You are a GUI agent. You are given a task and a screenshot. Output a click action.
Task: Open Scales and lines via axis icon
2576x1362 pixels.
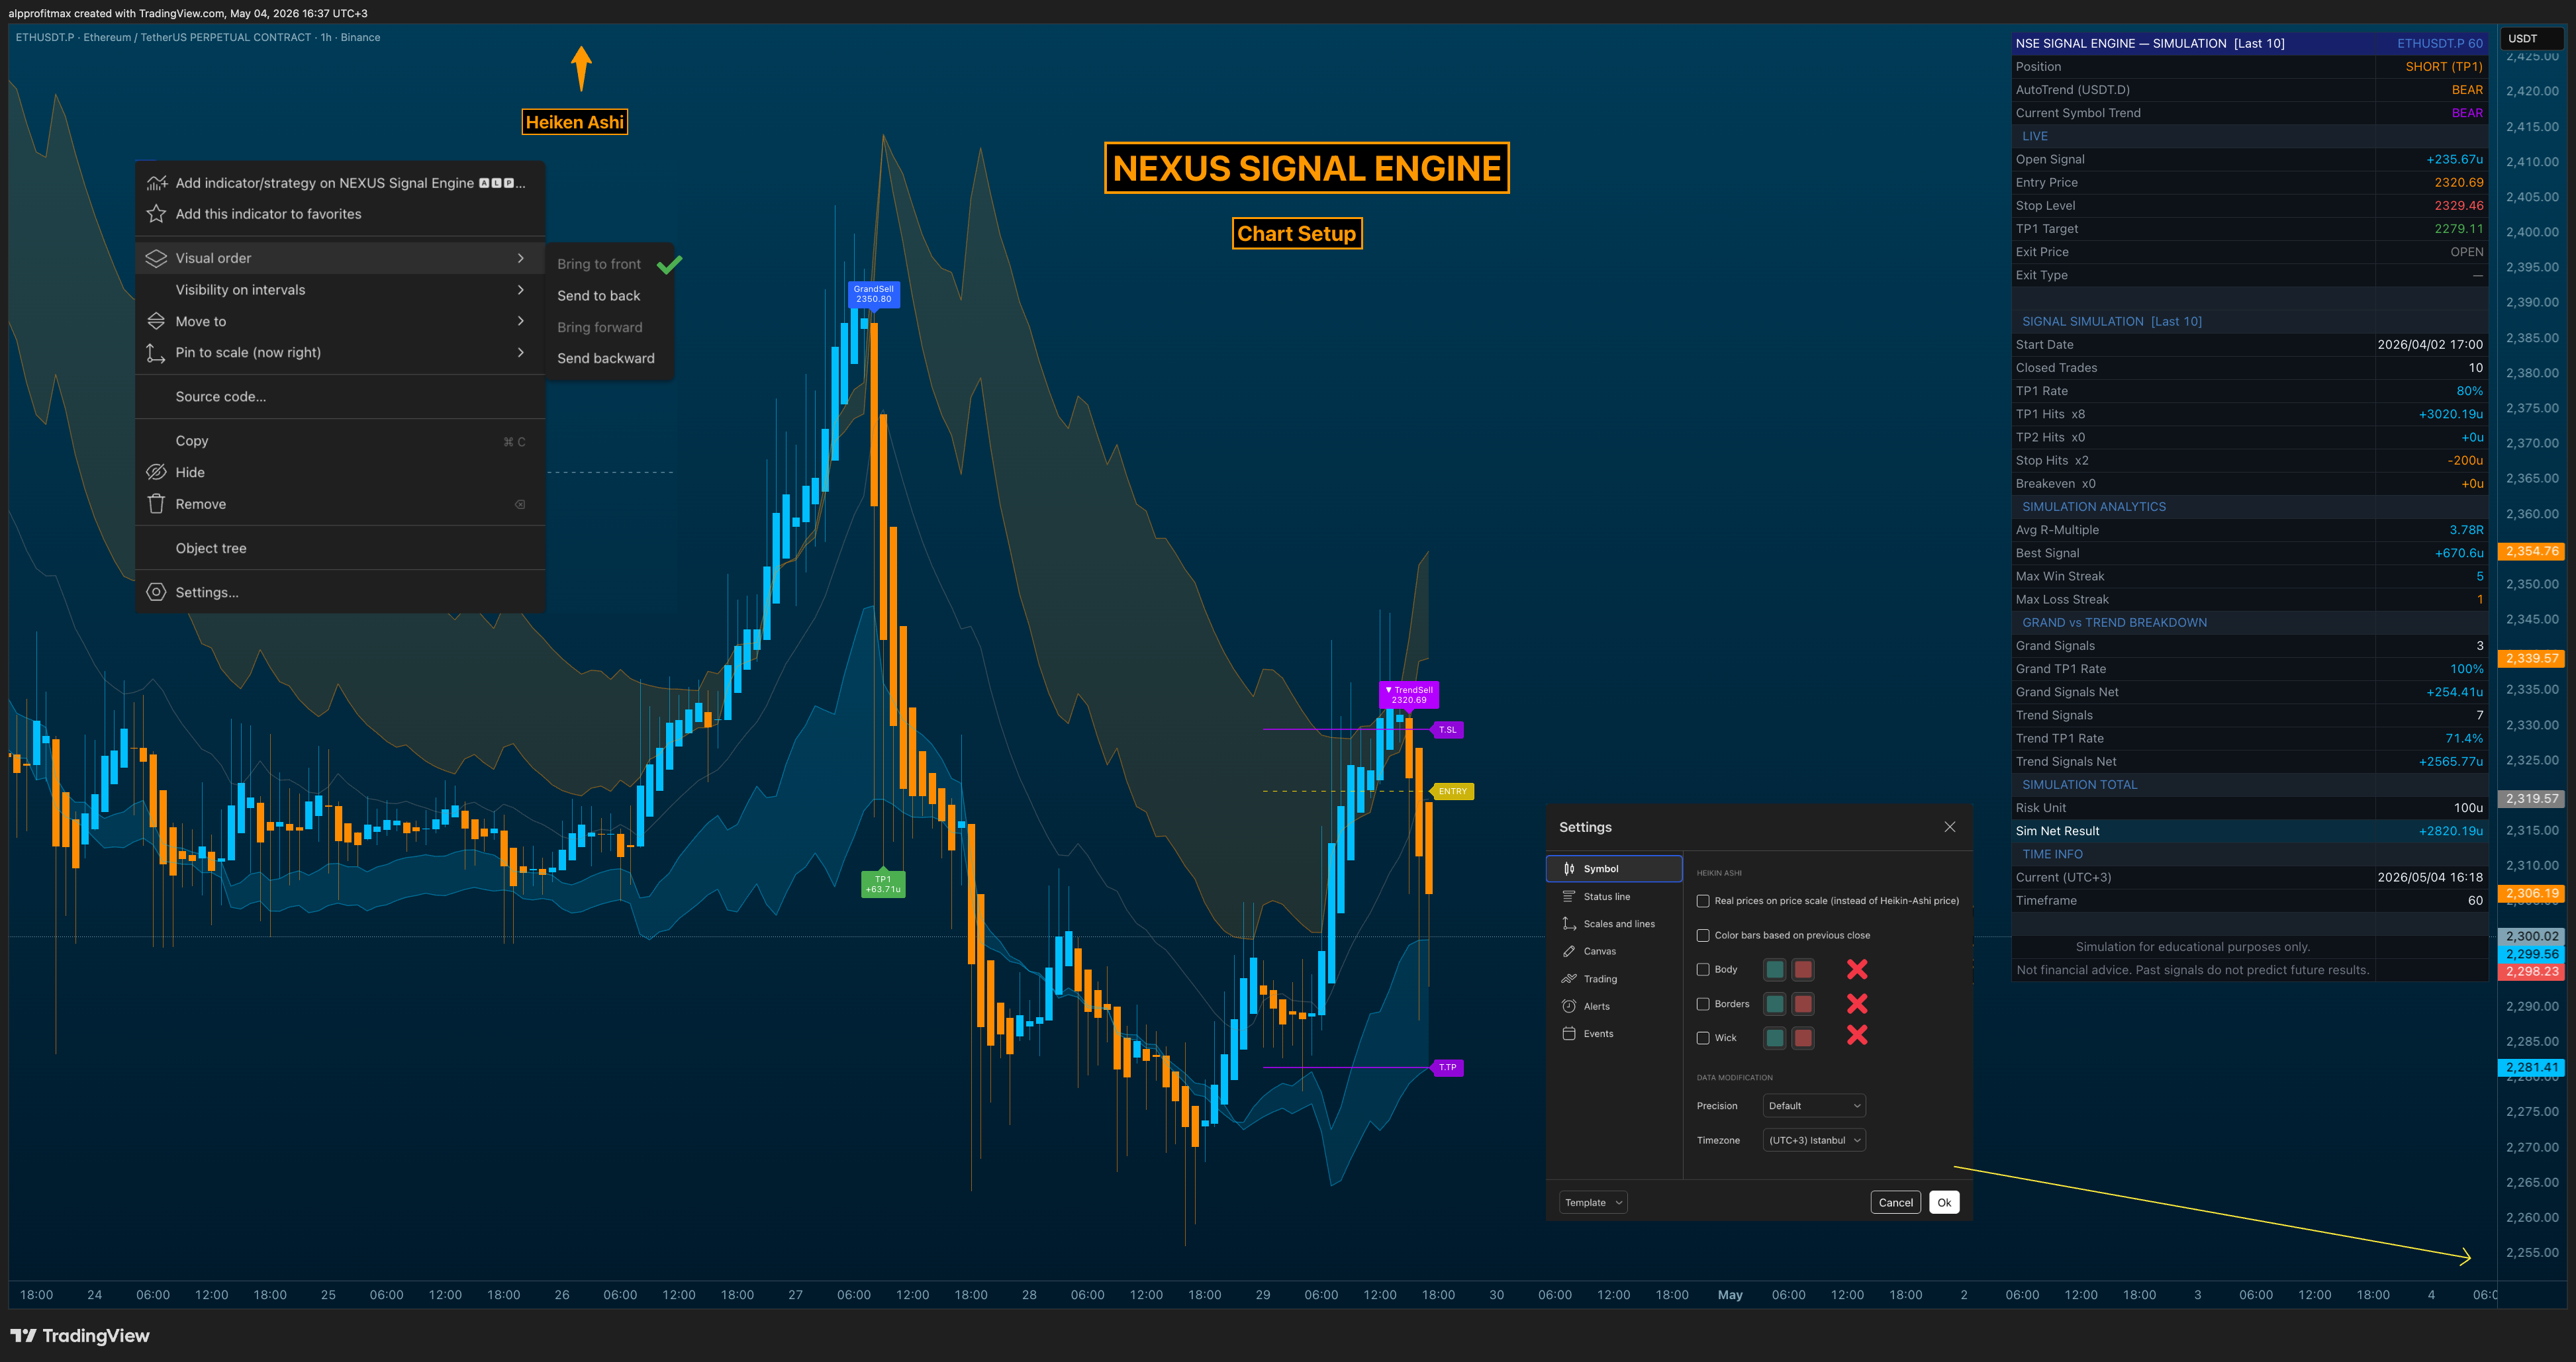pos(1569,923)
